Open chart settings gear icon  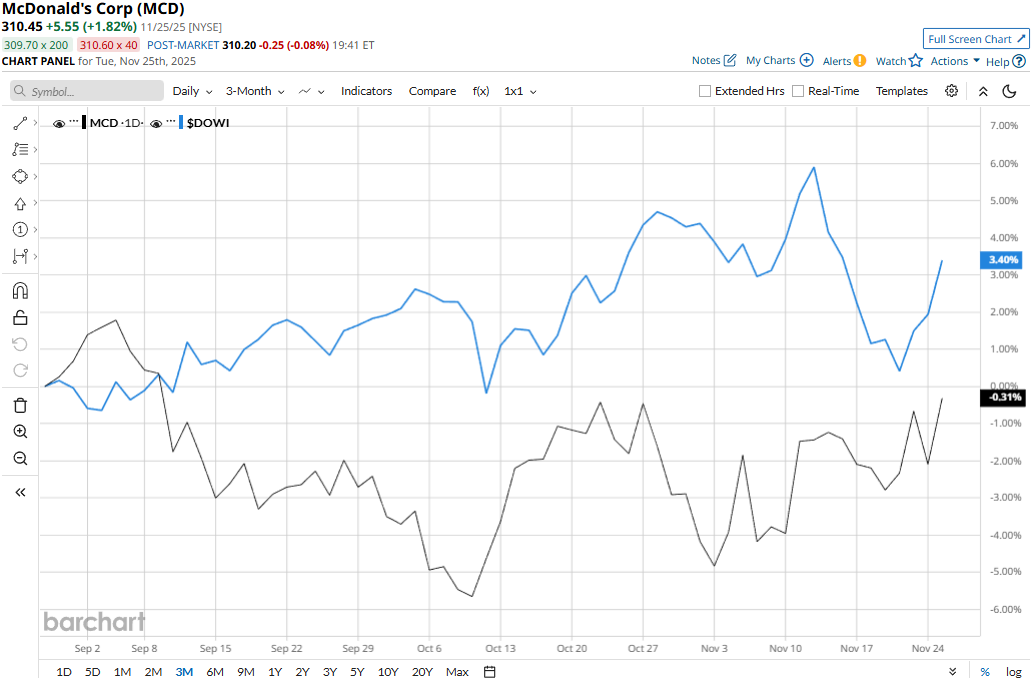pos(951,91)
